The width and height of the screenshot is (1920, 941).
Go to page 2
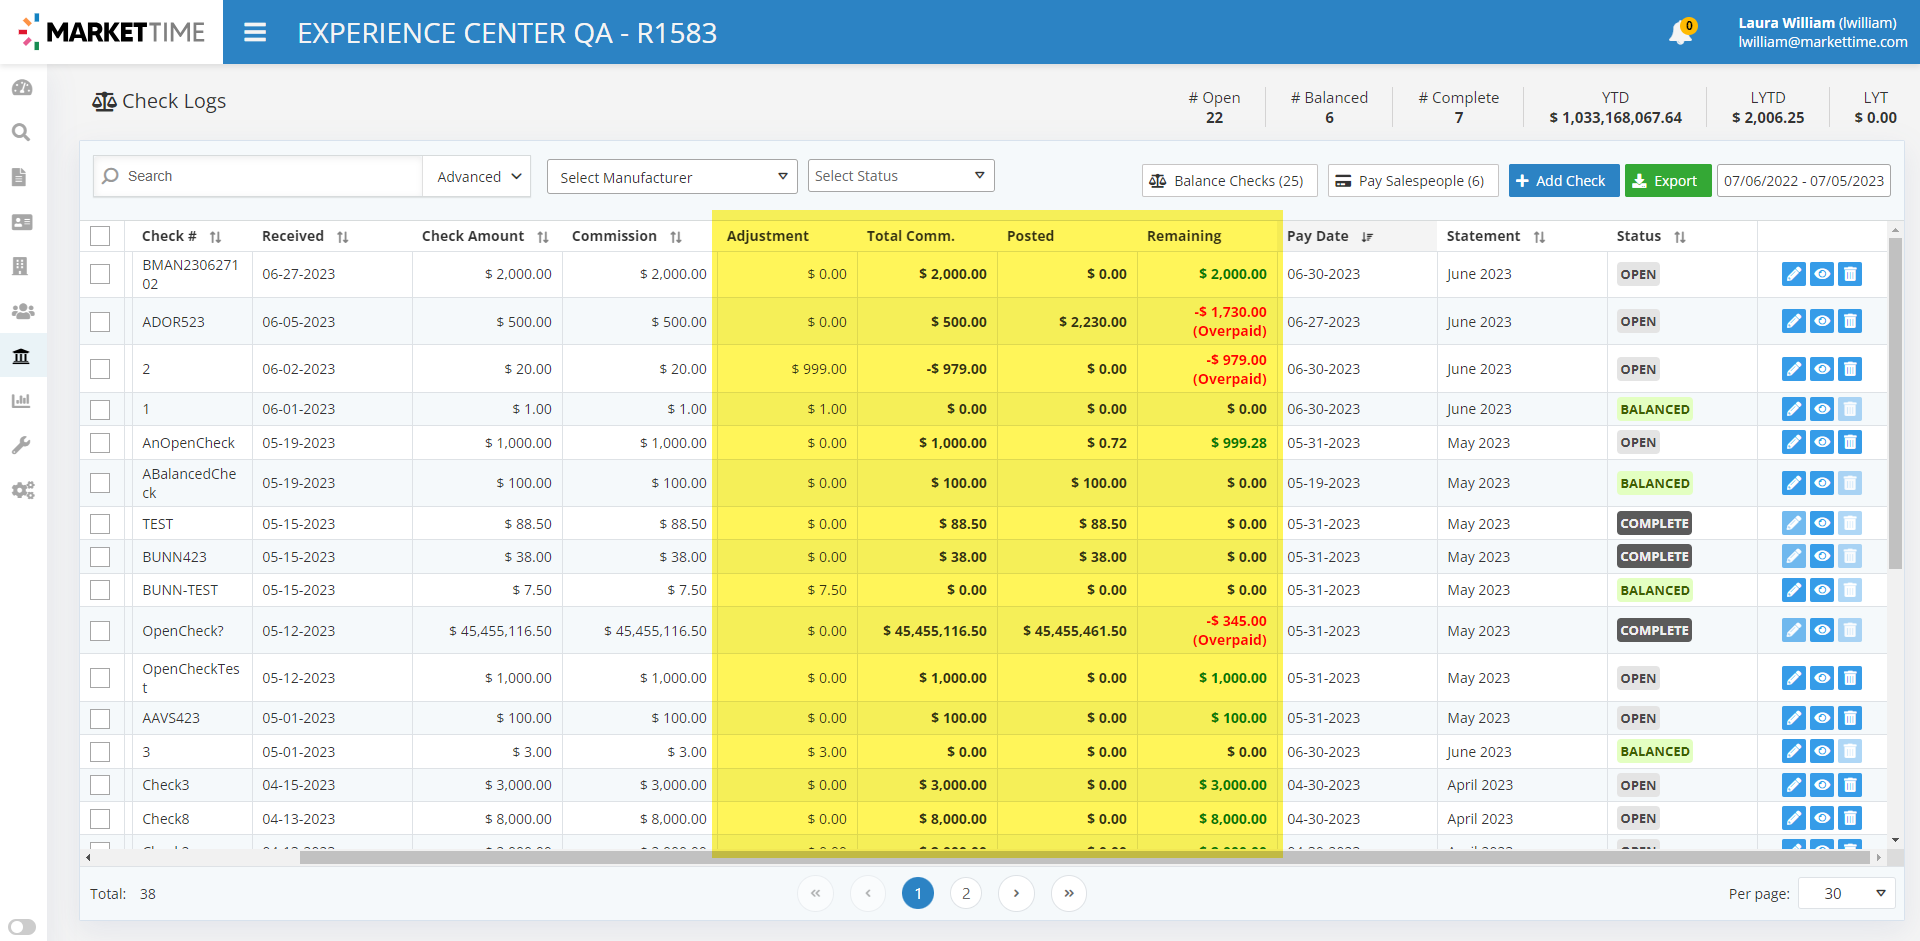966,893
